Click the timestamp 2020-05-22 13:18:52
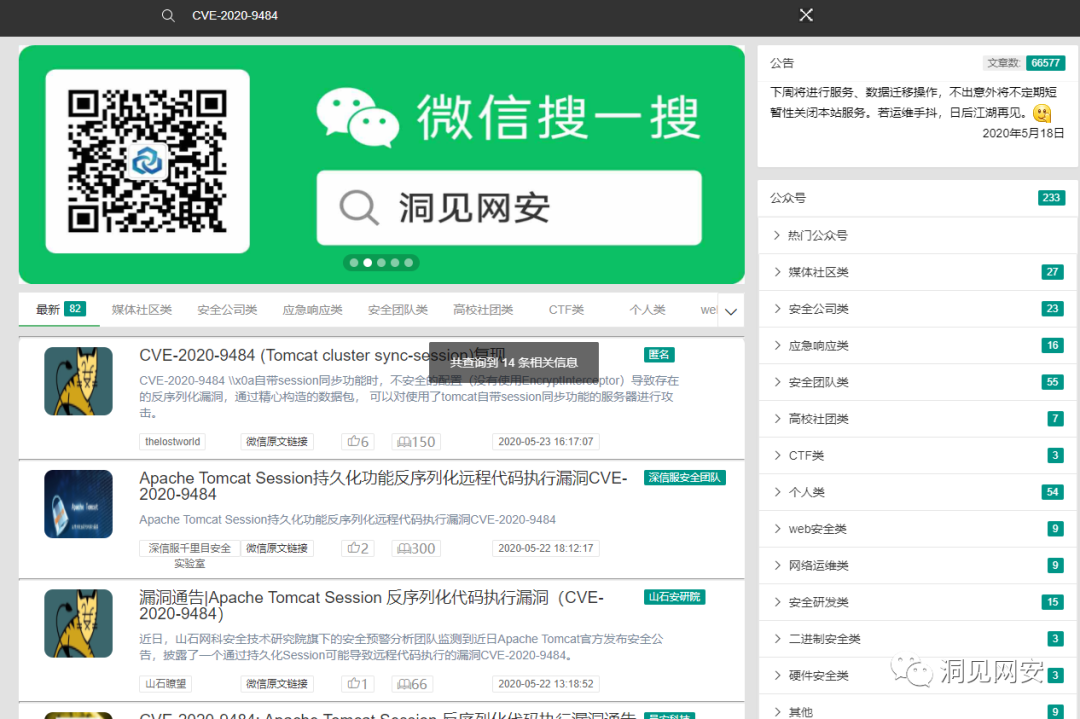 point(546,684)
